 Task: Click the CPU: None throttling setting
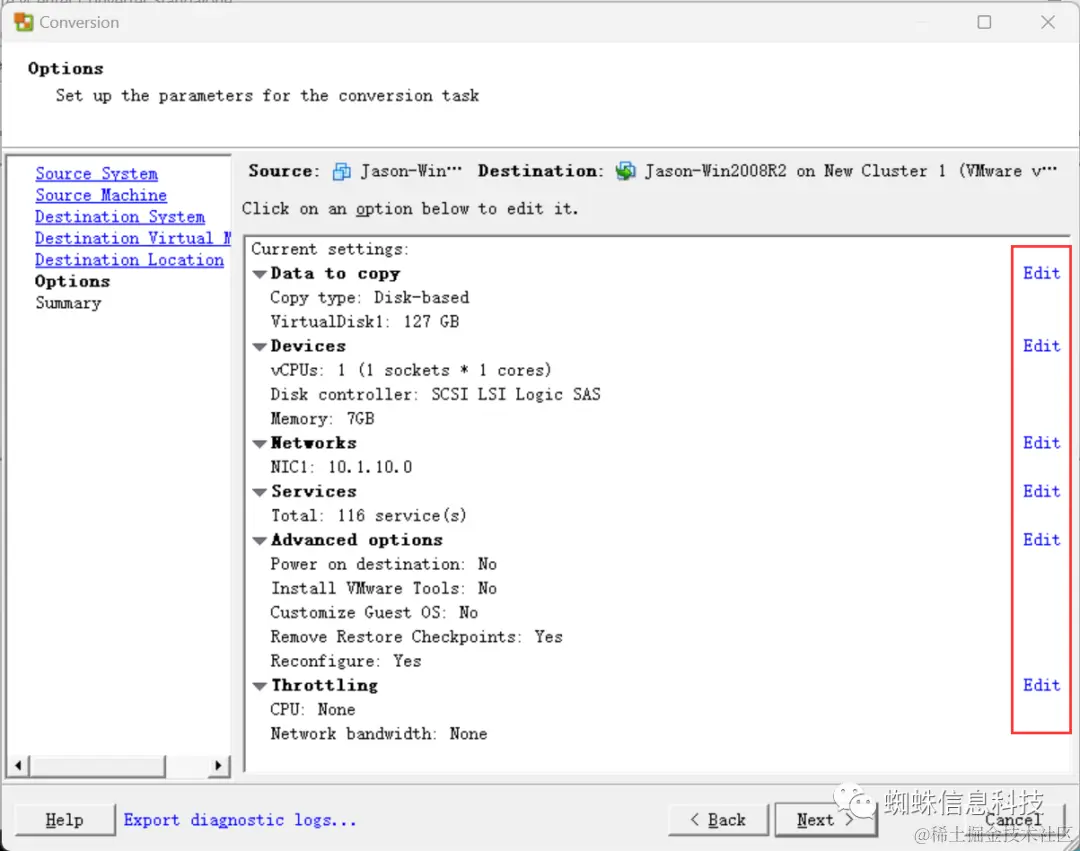(313, 710)
